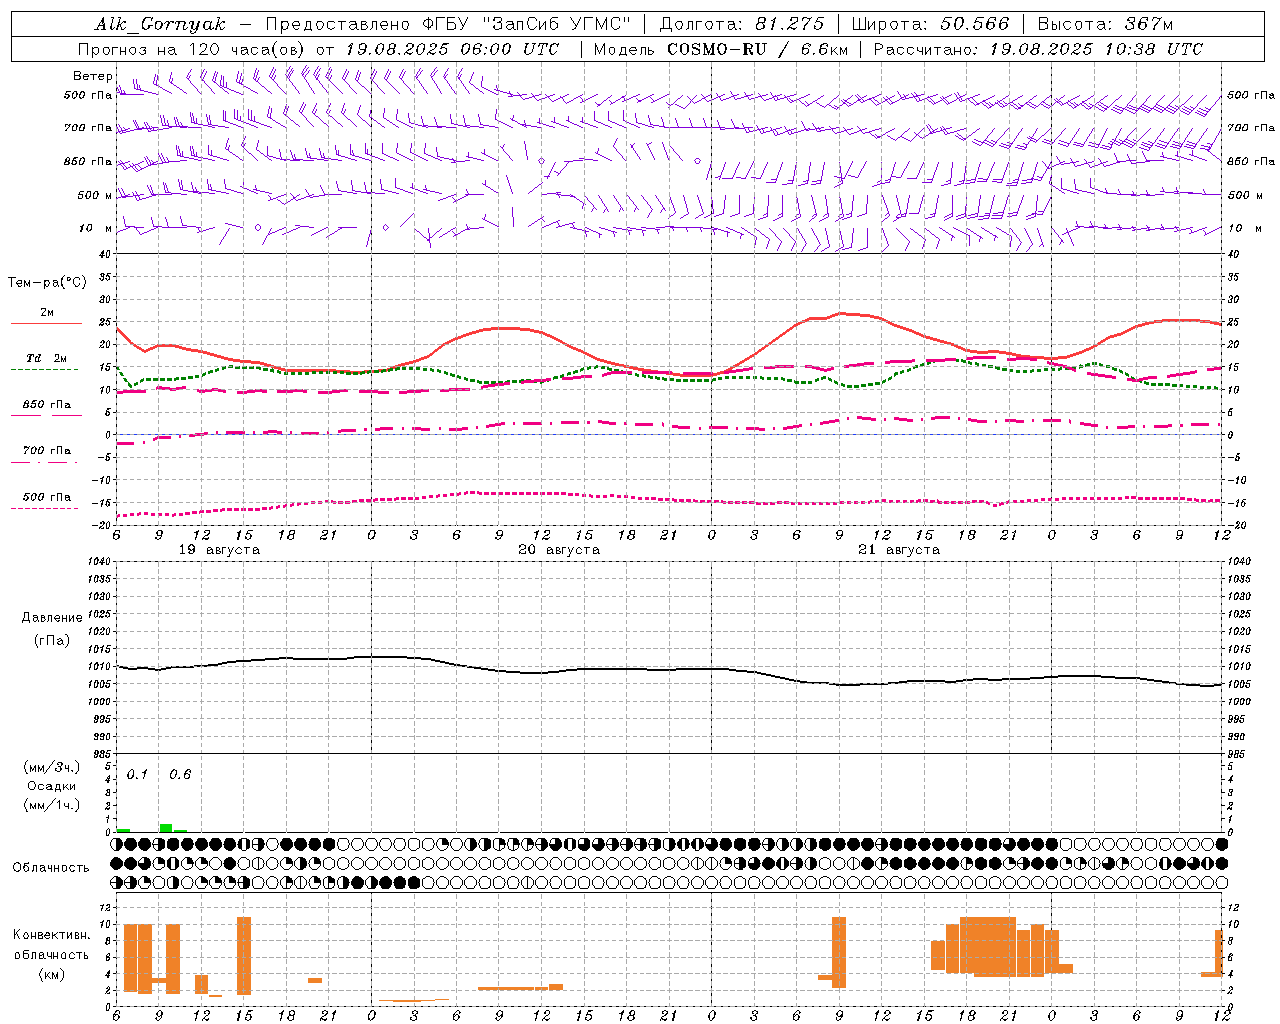
Task: Click the text Прогноз на 120 часа(ов)
Action: (192, 49)
